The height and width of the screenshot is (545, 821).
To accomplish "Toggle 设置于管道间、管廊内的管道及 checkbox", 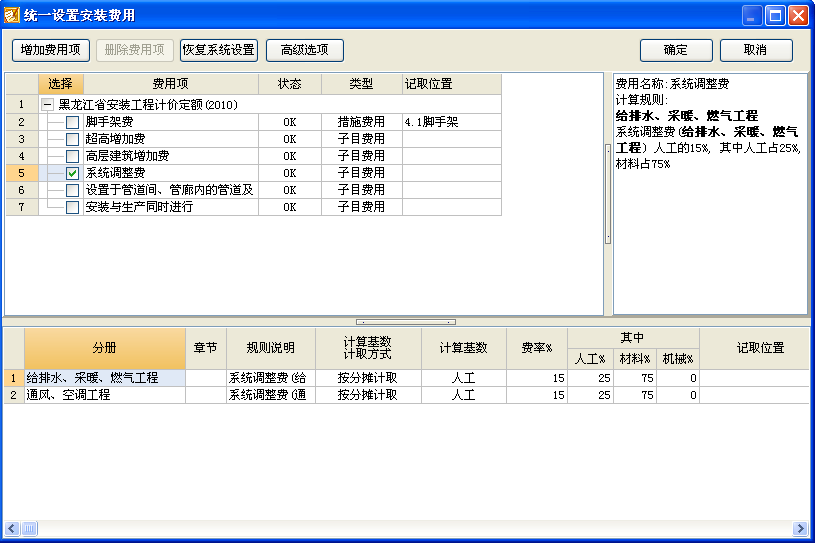I will [72, 190].
